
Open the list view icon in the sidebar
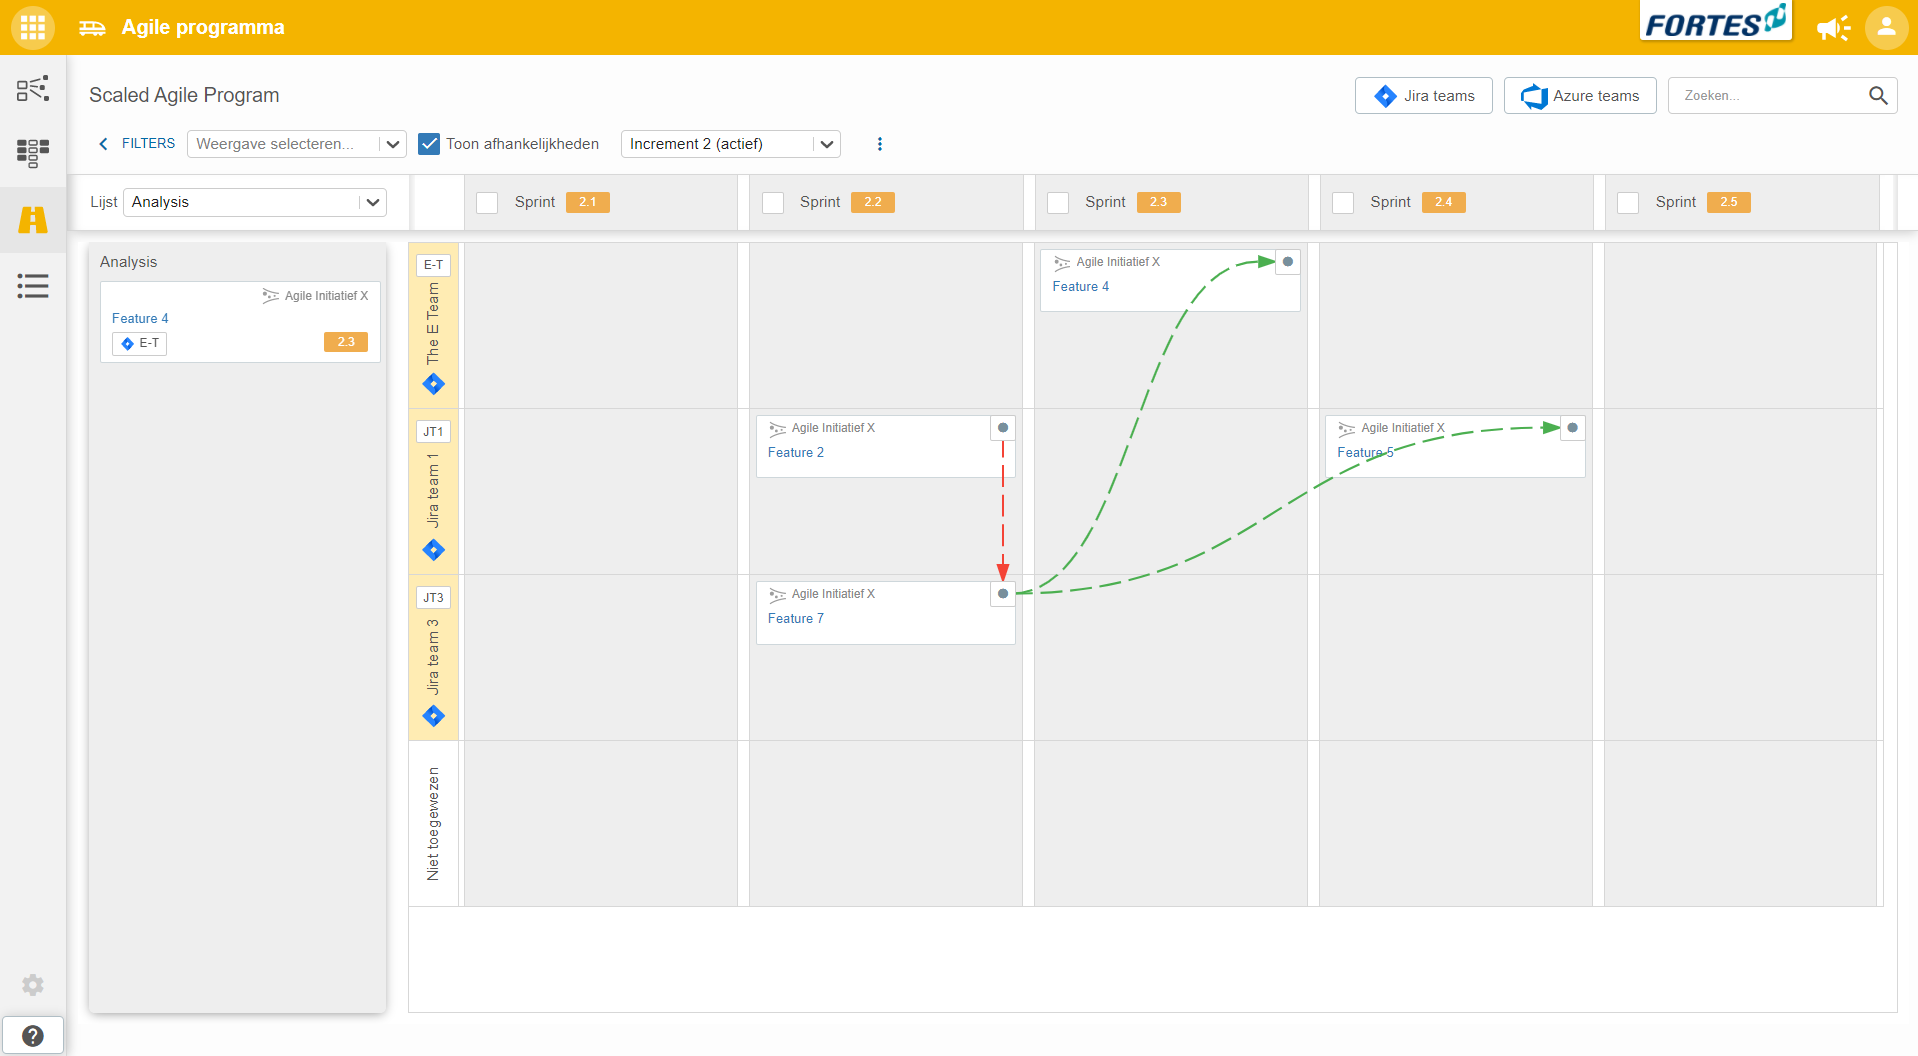pos(33,286)
